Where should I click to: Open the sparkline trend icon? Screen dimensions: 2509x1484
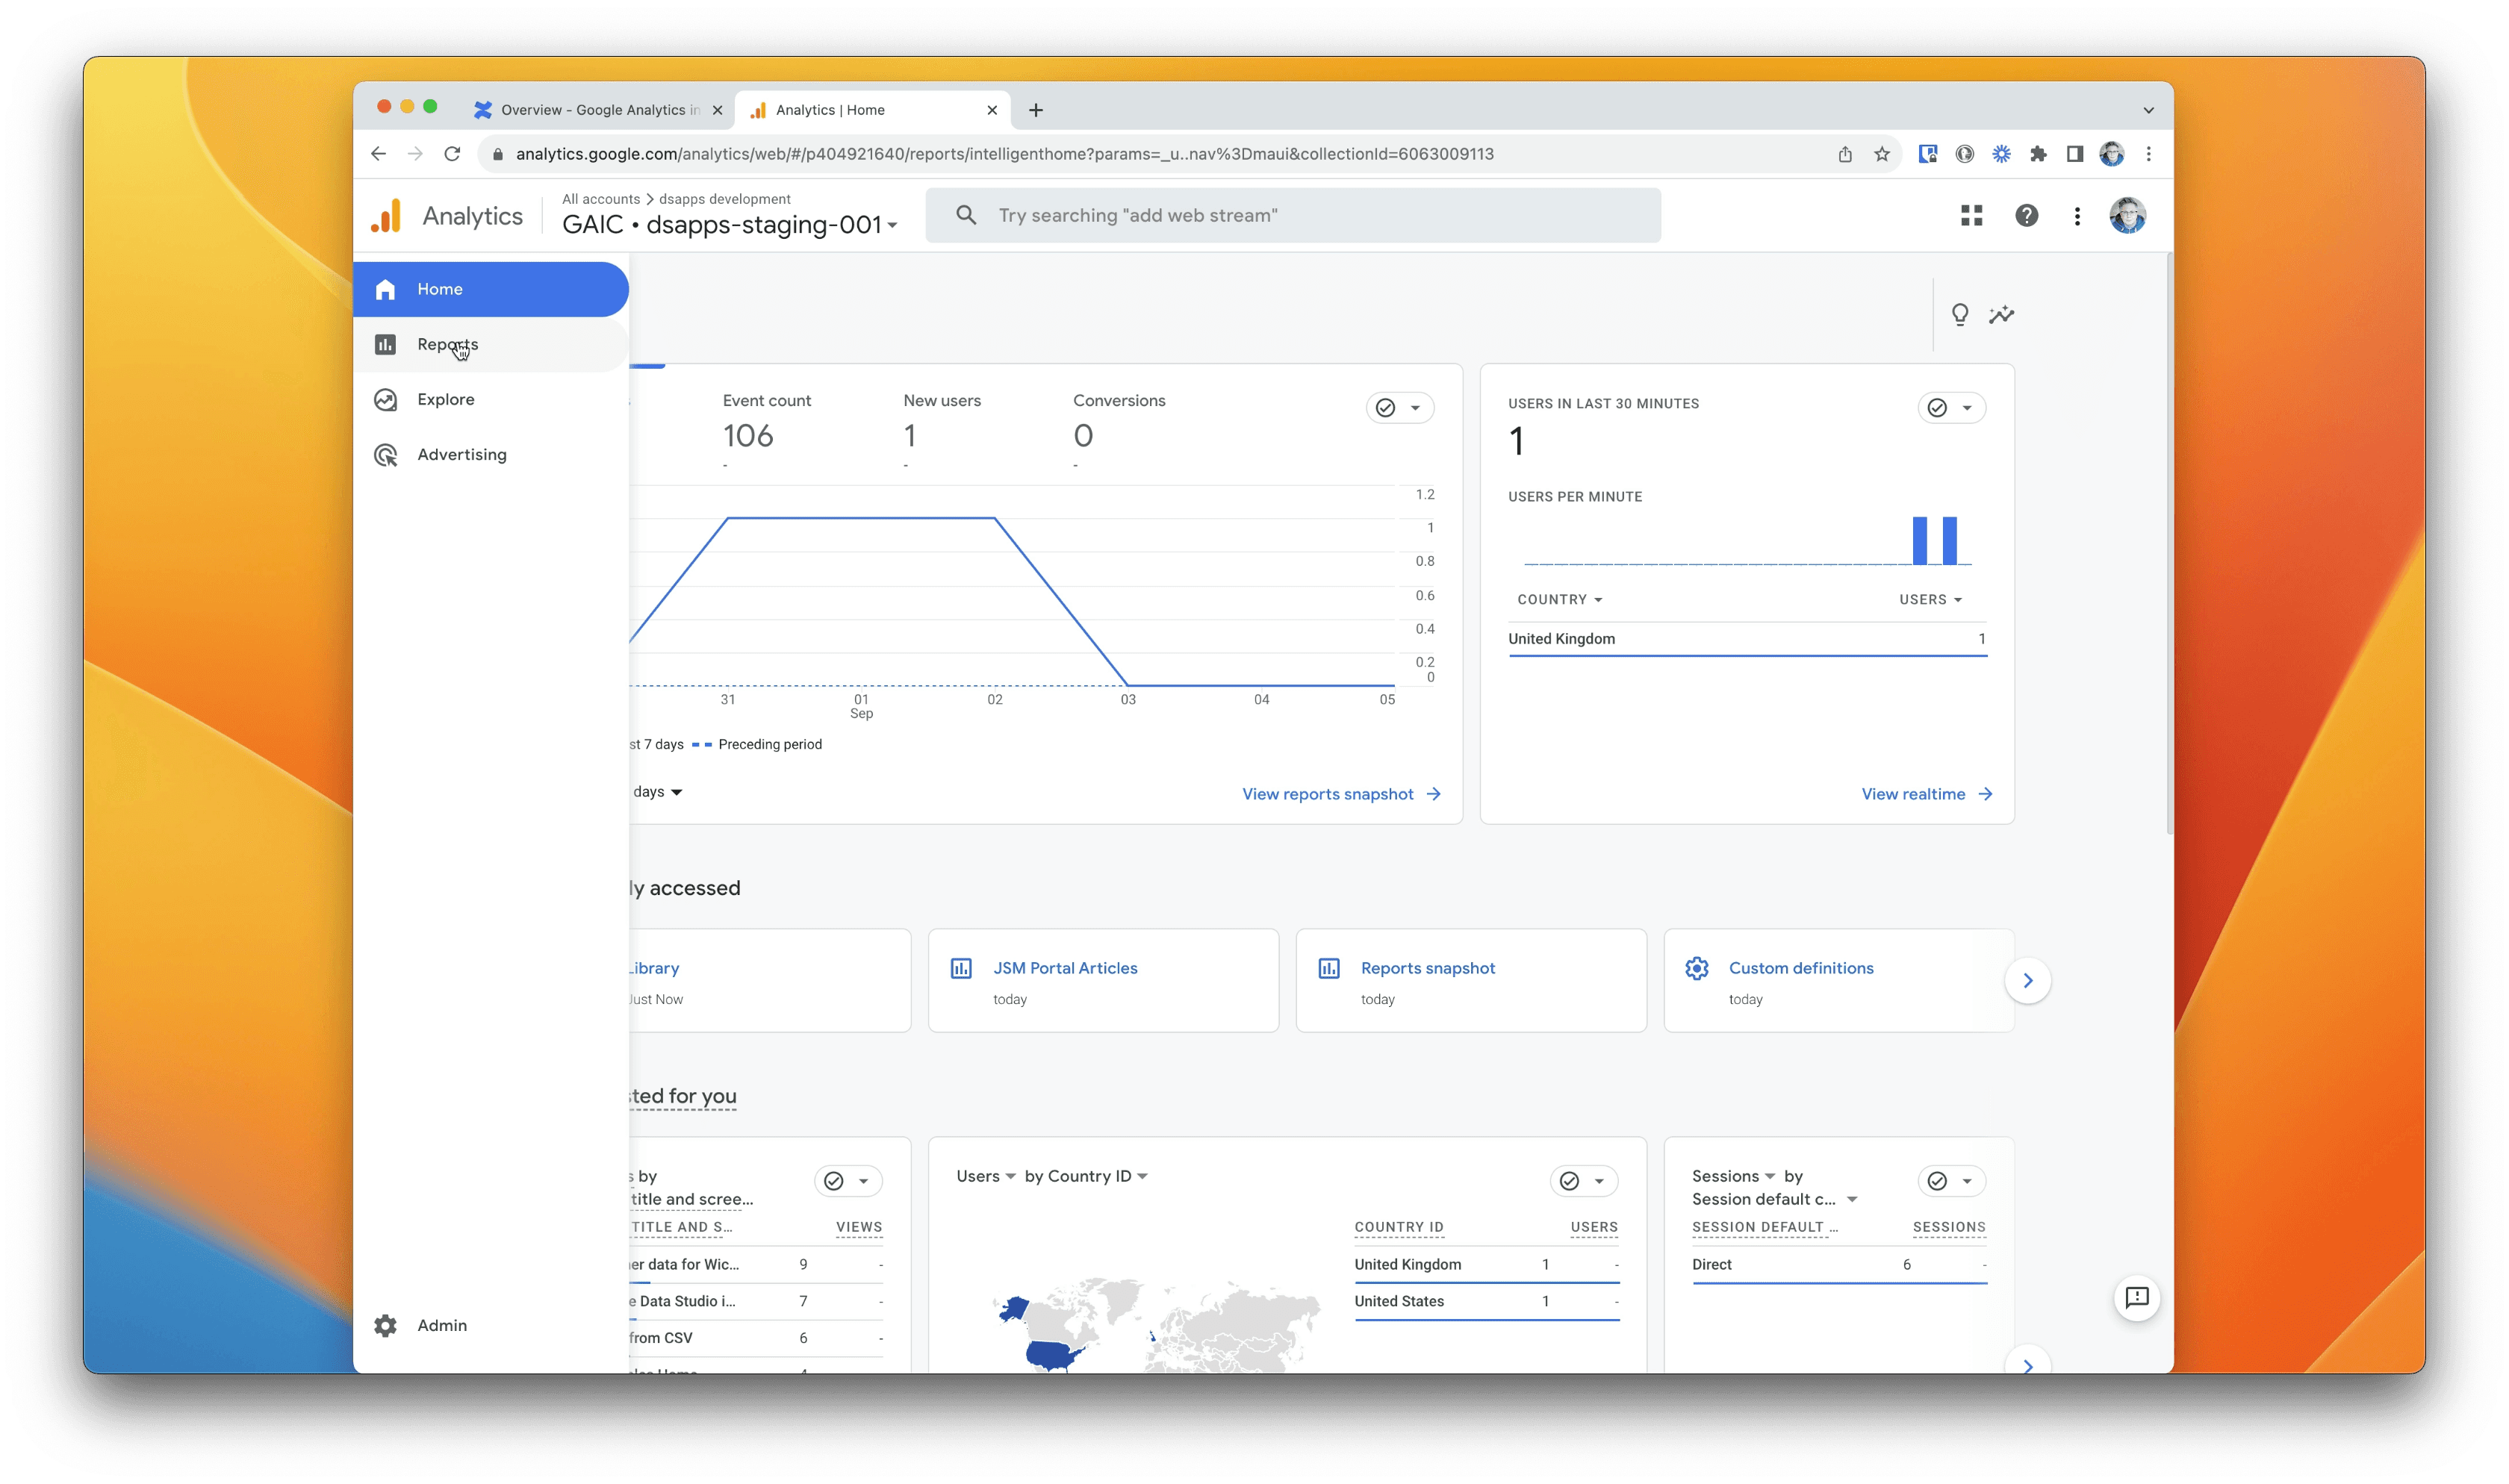(x=2001, y=315)
